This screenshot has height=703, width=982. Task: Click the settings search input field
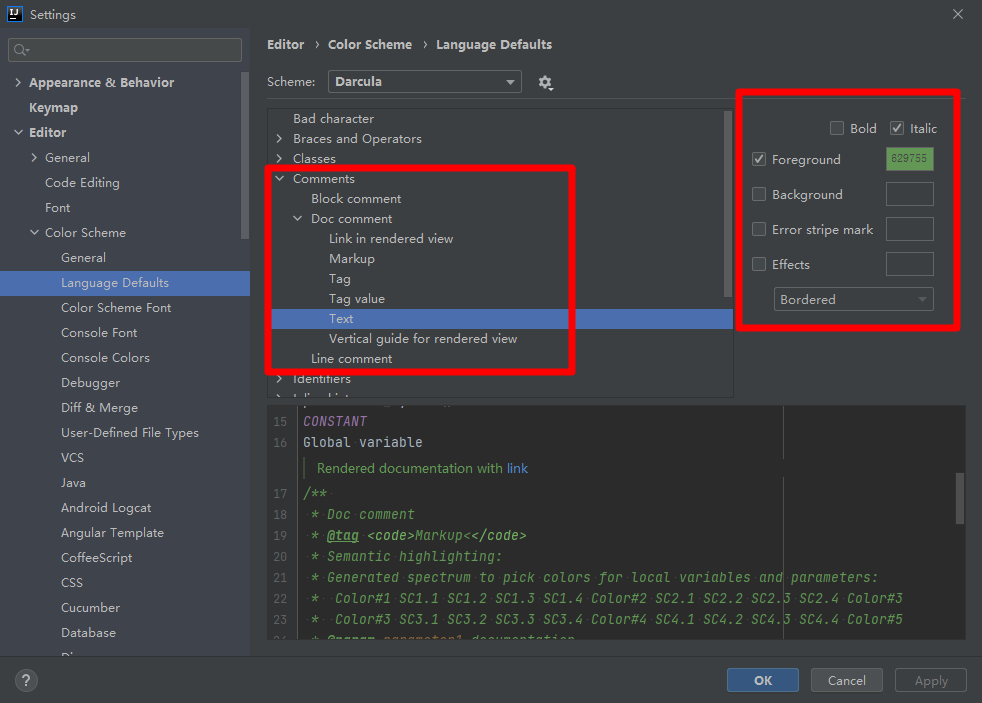pos(125,50)
